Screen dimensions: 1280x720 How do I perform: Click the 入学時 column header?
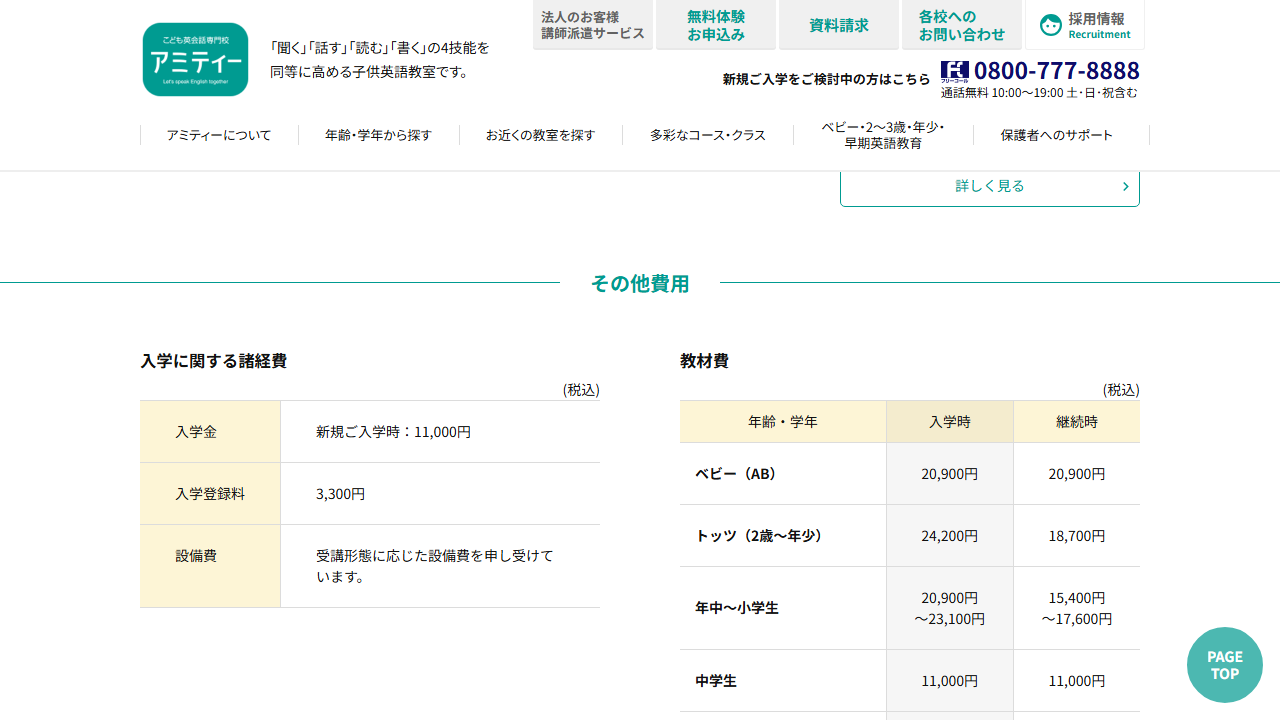pos(950,422)
